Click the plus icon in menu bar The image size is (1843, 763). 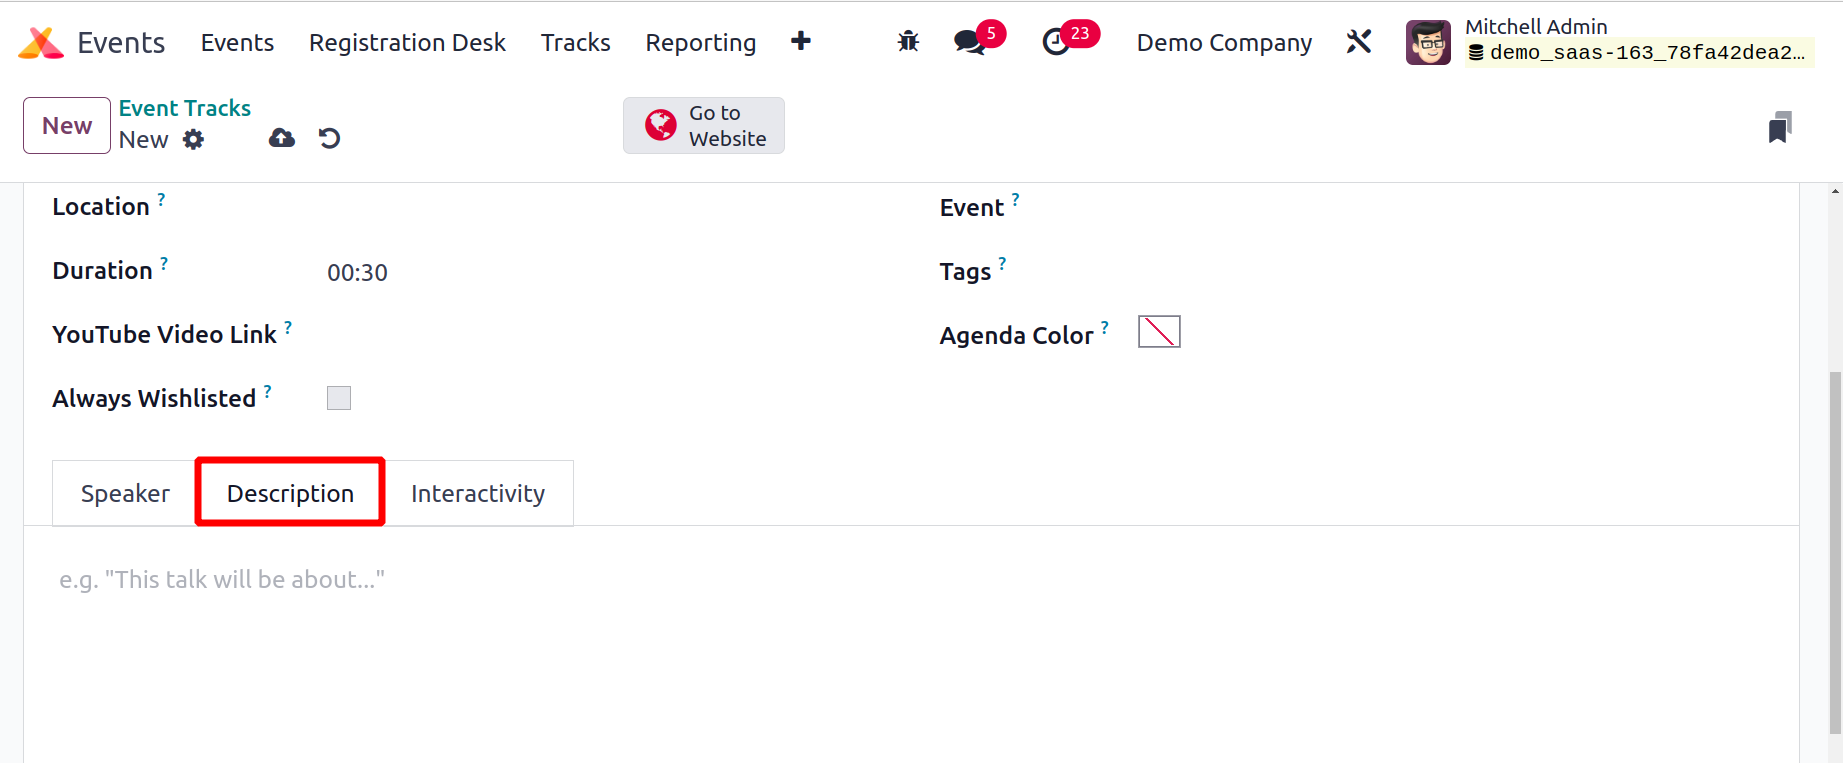point(800,41)
